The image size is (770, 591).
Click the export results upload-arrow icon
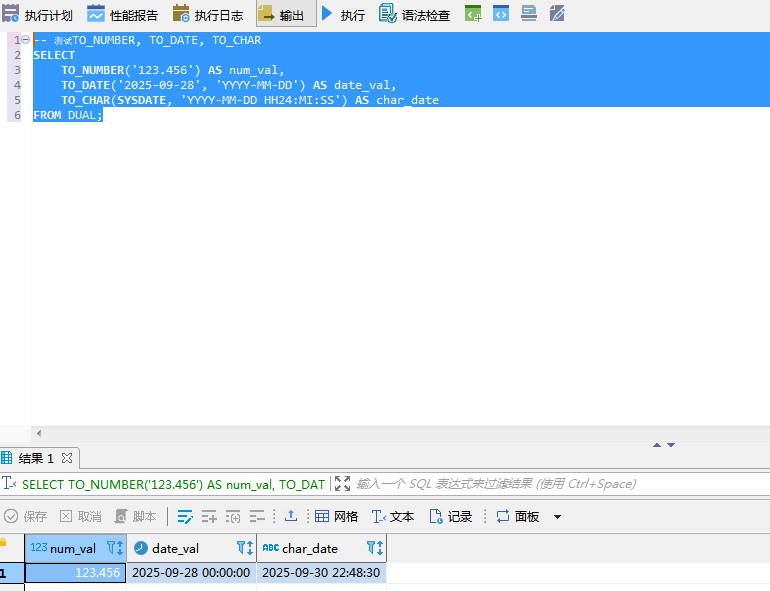click(x=291, y=516)
